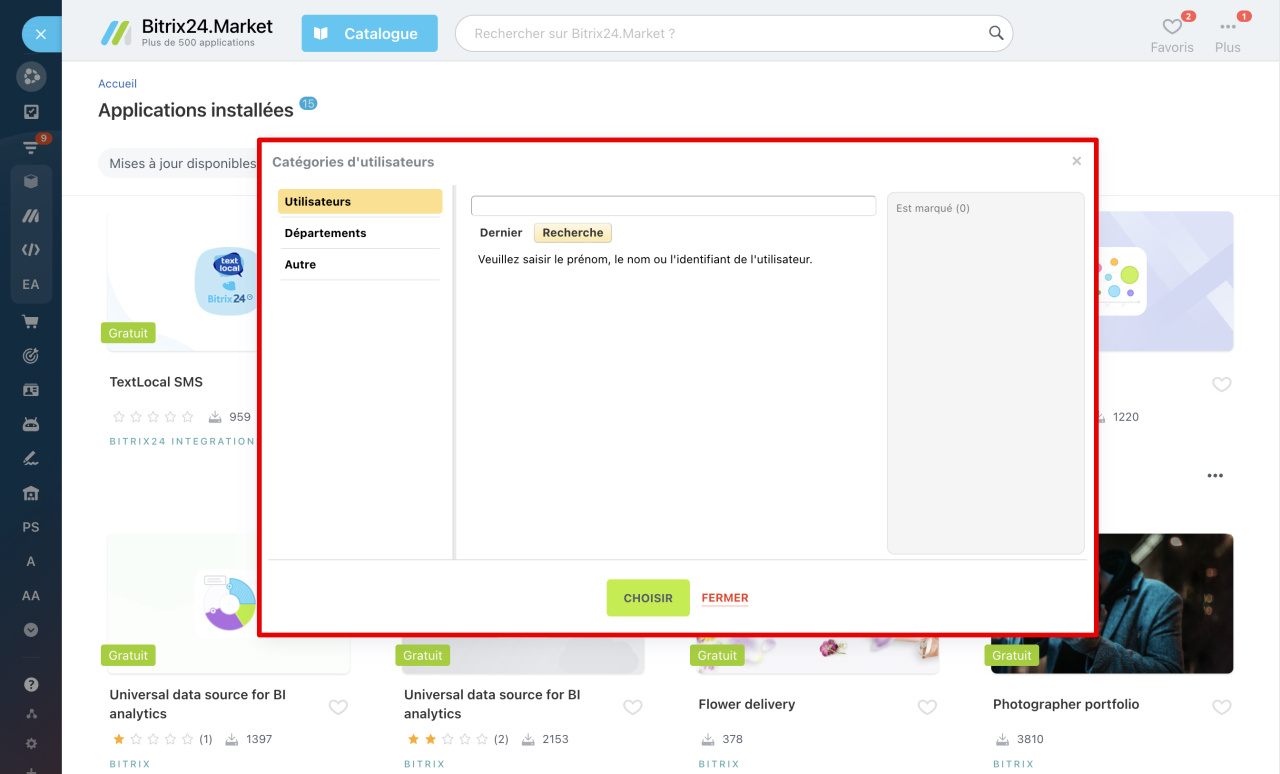This screenshot has height=774, width=1280.
Task: Open the Catalogue button
Action: [370, 33]
